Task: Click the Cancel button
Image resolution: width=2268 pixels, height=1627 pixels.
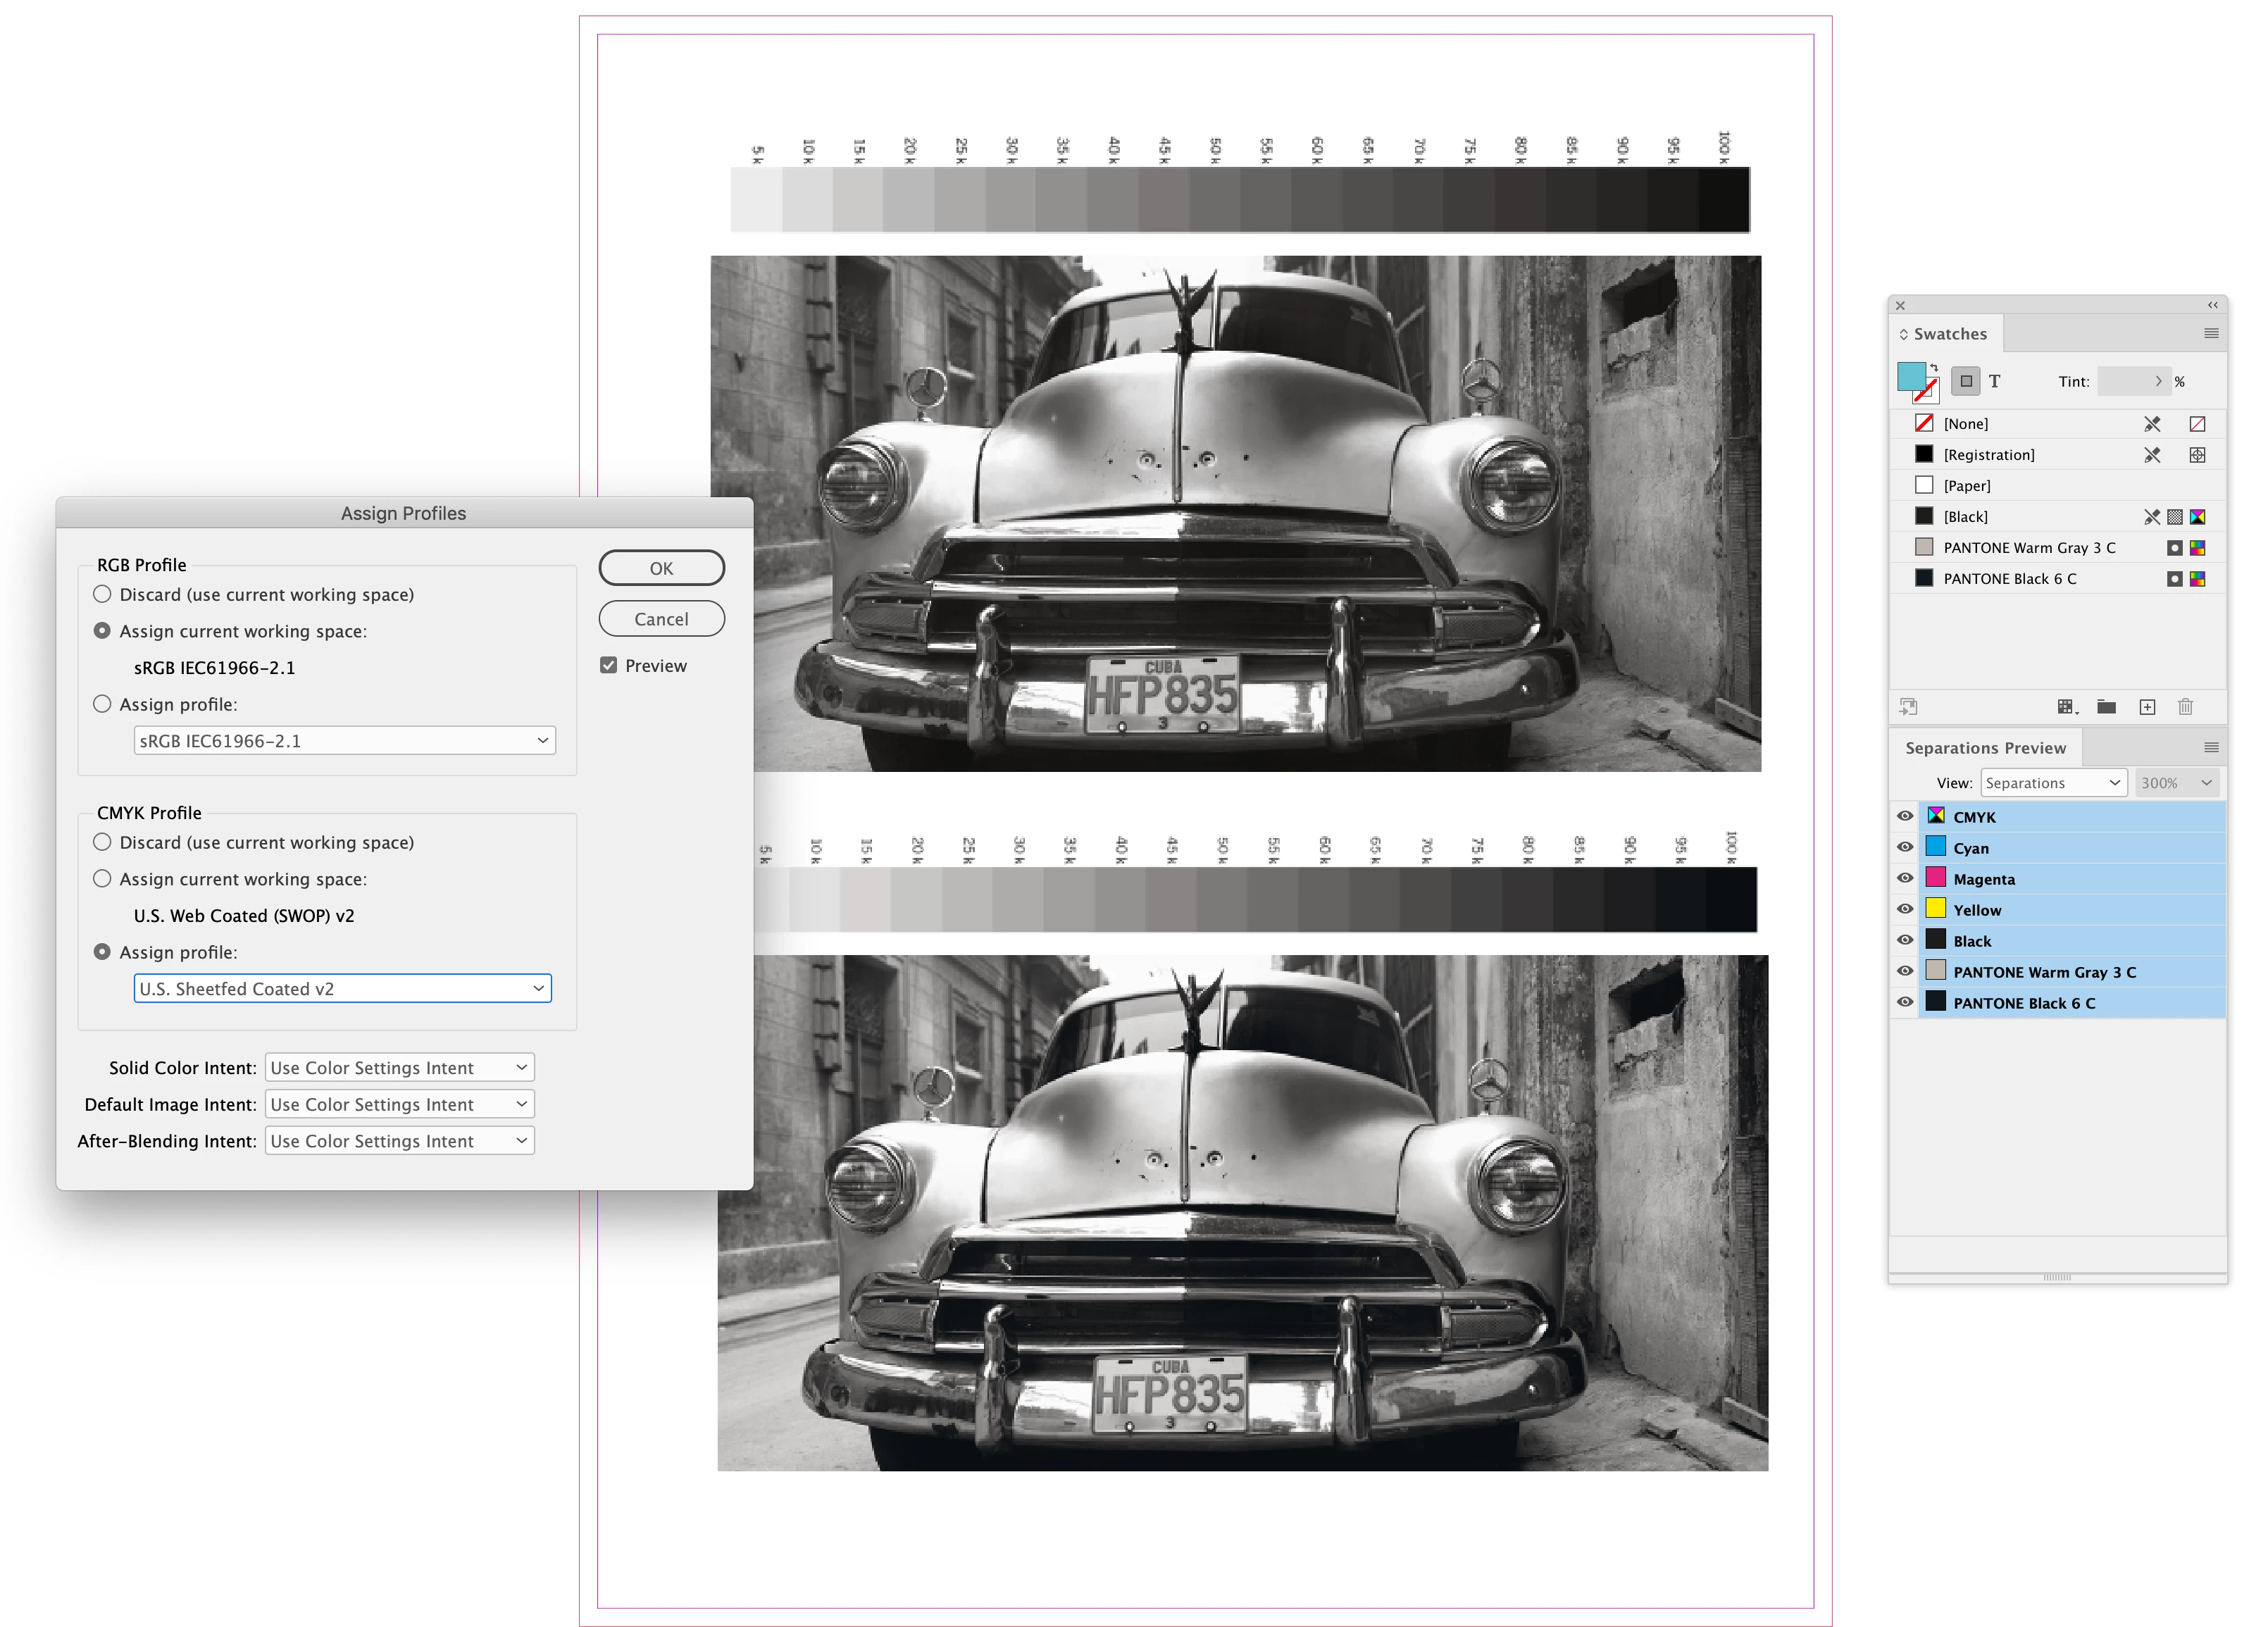Action: tap(661, 619)
